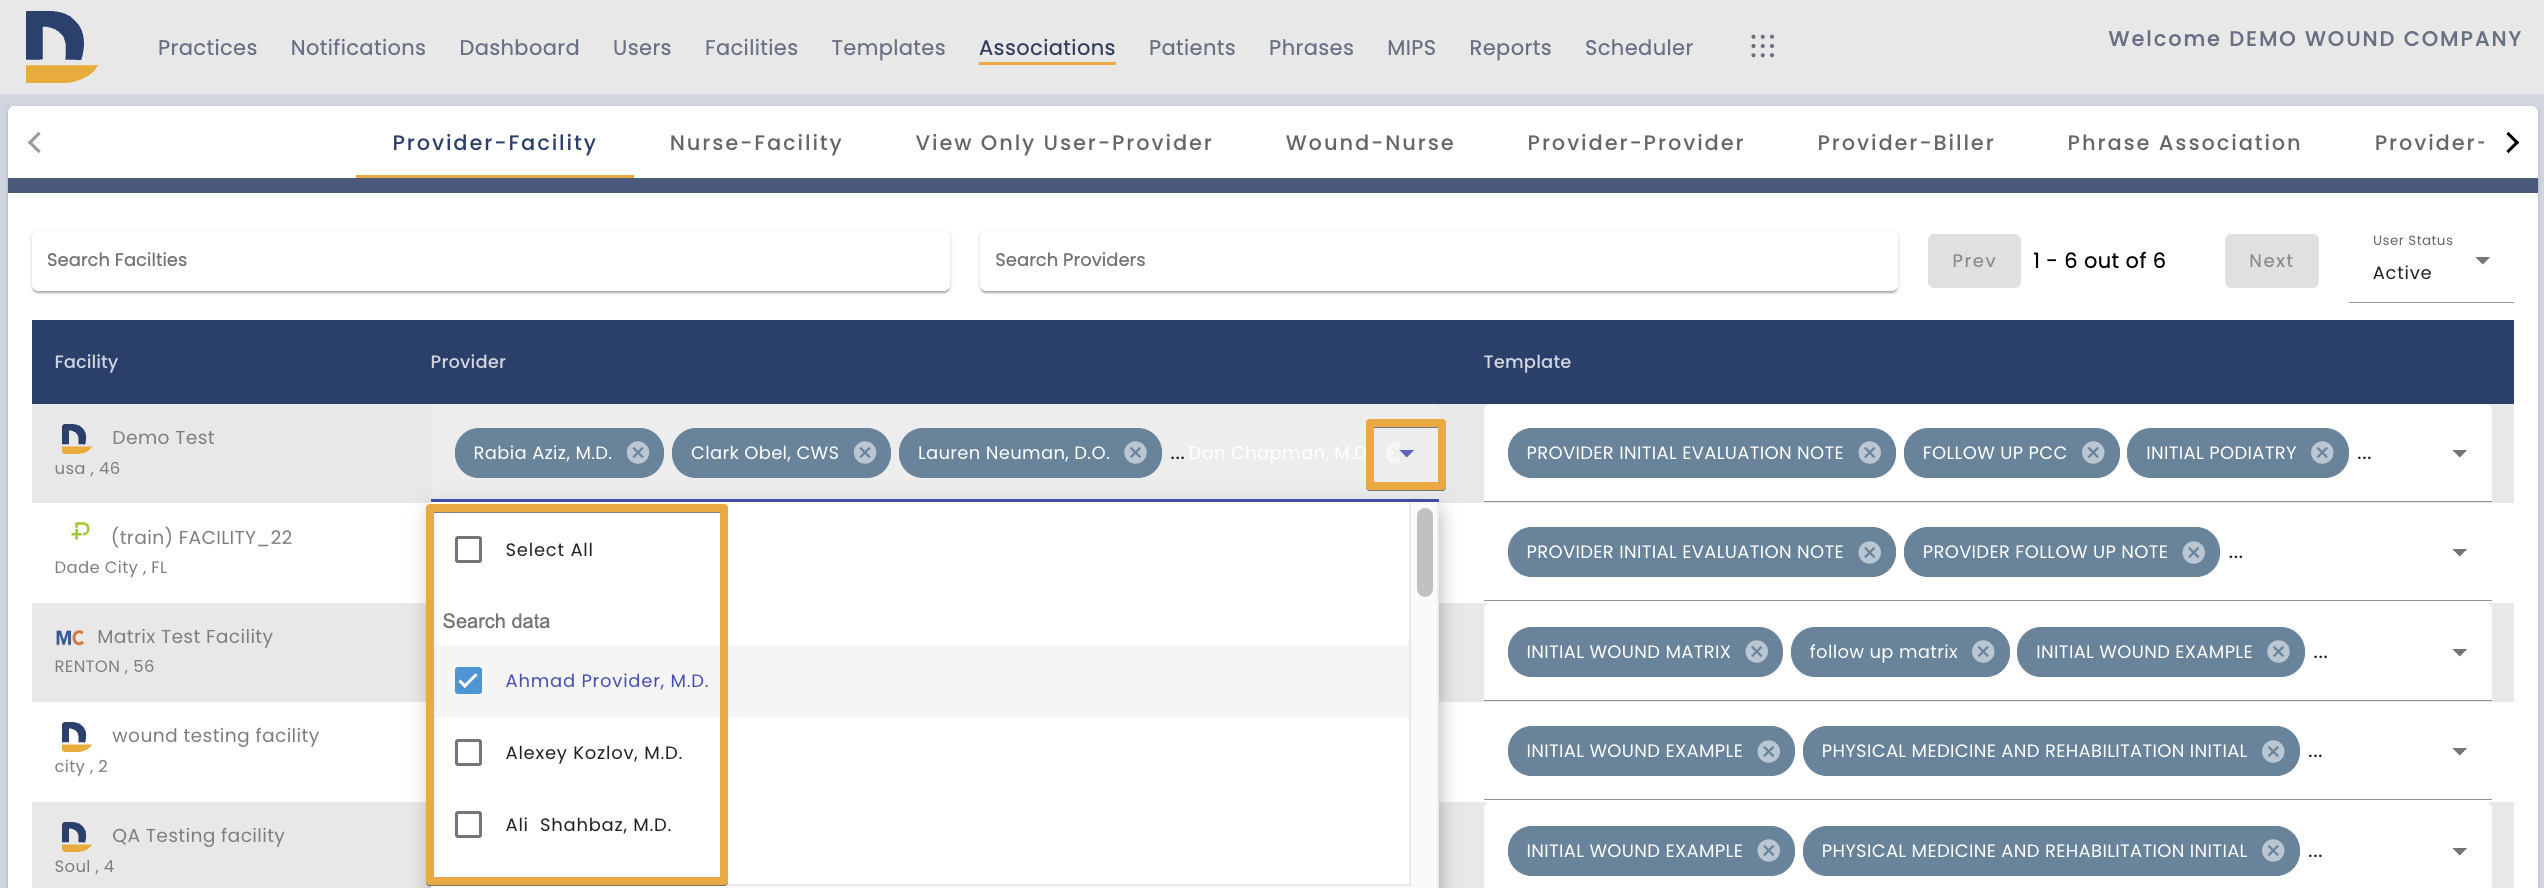Check Ali Shahbaz, M.D. checkbox
This screenshot has height=889, width=2544.
click(468, 824)
